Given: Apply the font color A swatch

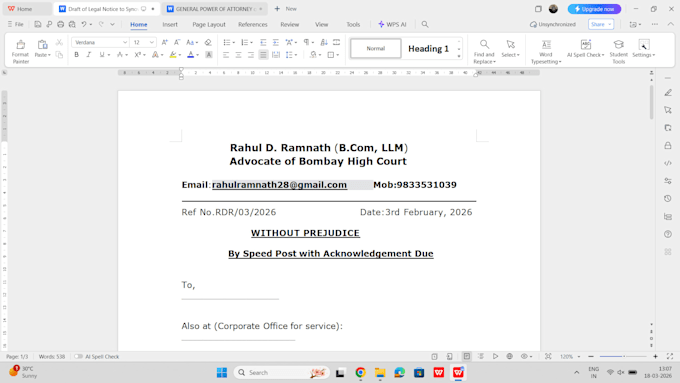Looking at the screenshot, I should tap(190, 55).
